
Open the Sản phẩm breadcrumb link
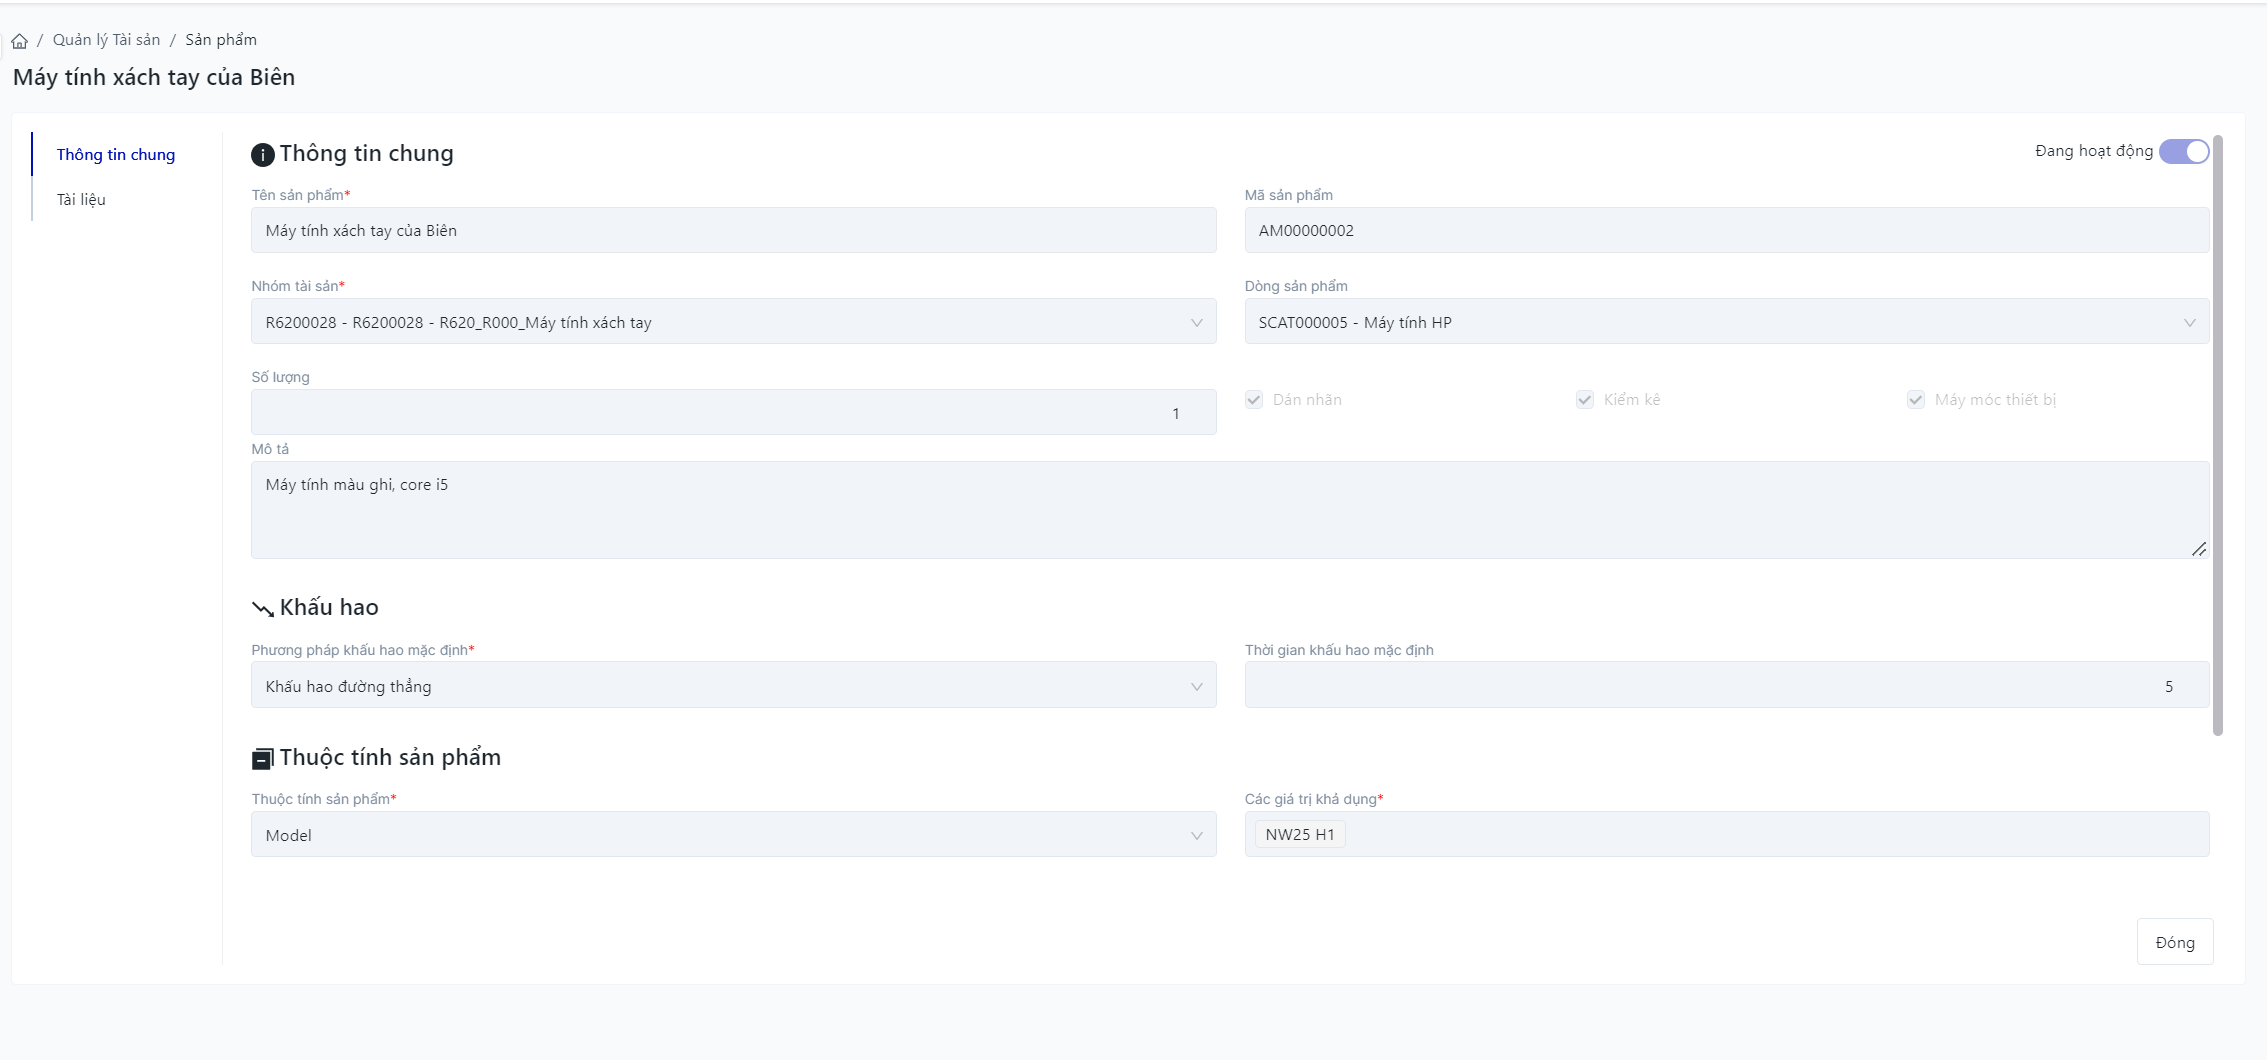coord(221,40)
